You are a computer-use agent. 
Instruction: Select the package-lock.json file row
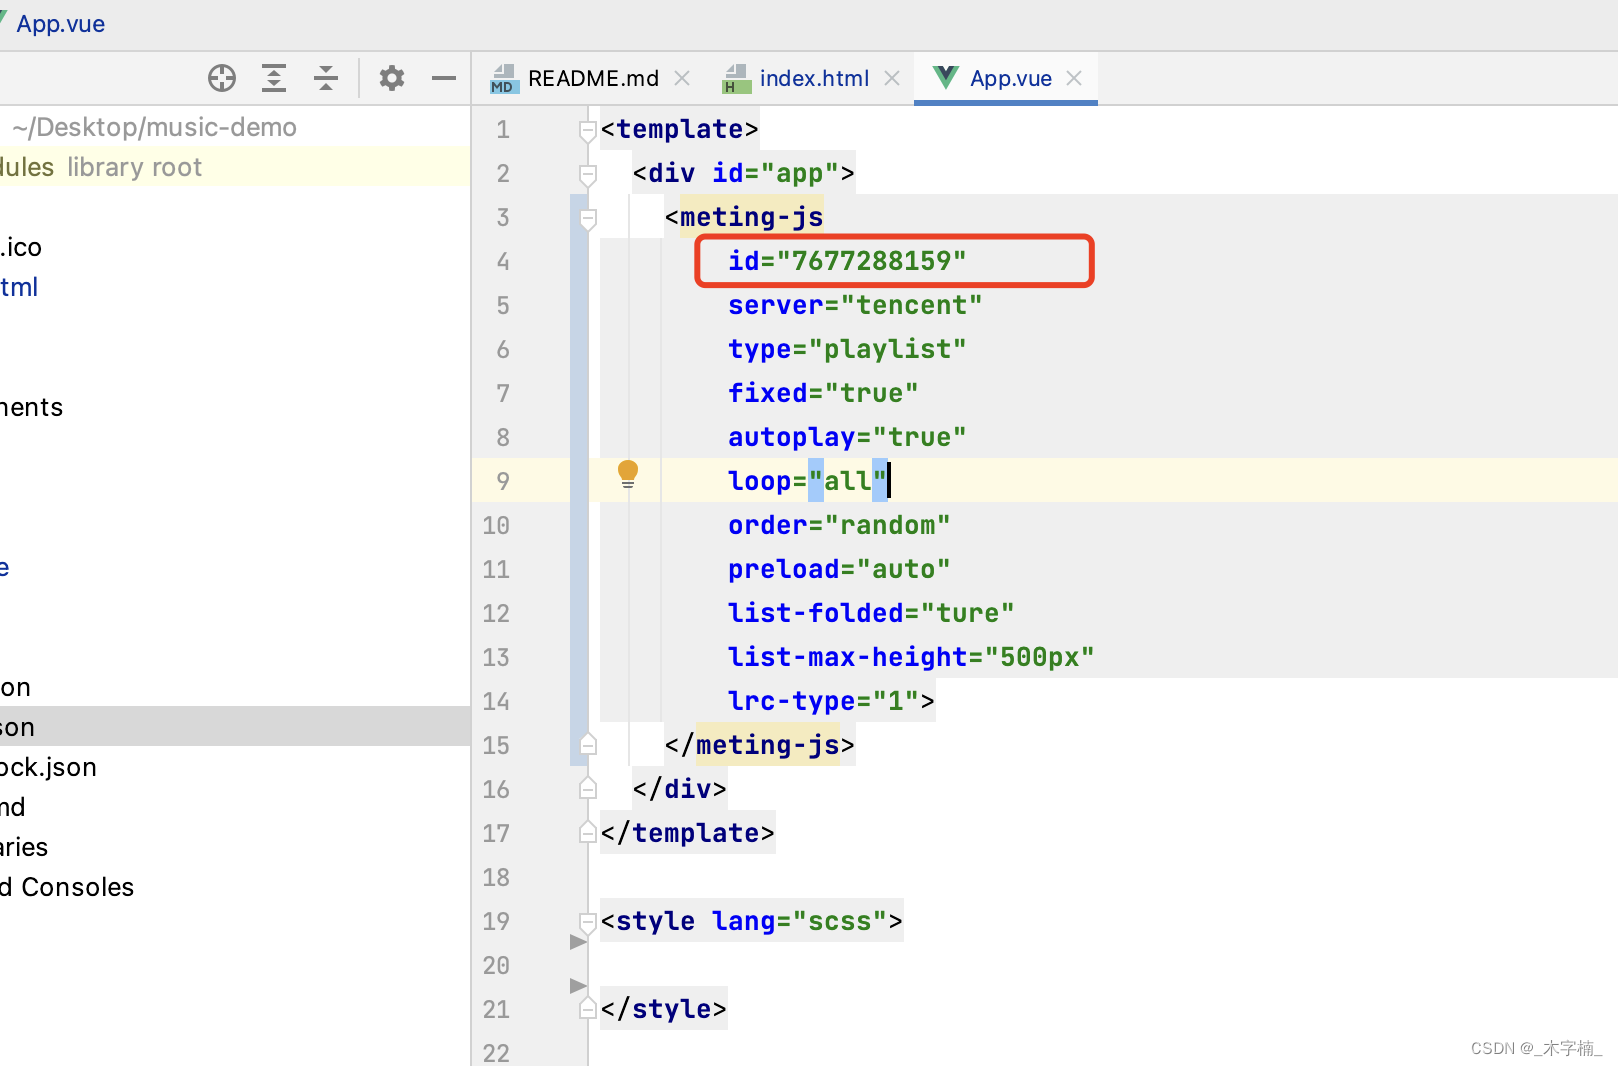(x=235, y=767)
